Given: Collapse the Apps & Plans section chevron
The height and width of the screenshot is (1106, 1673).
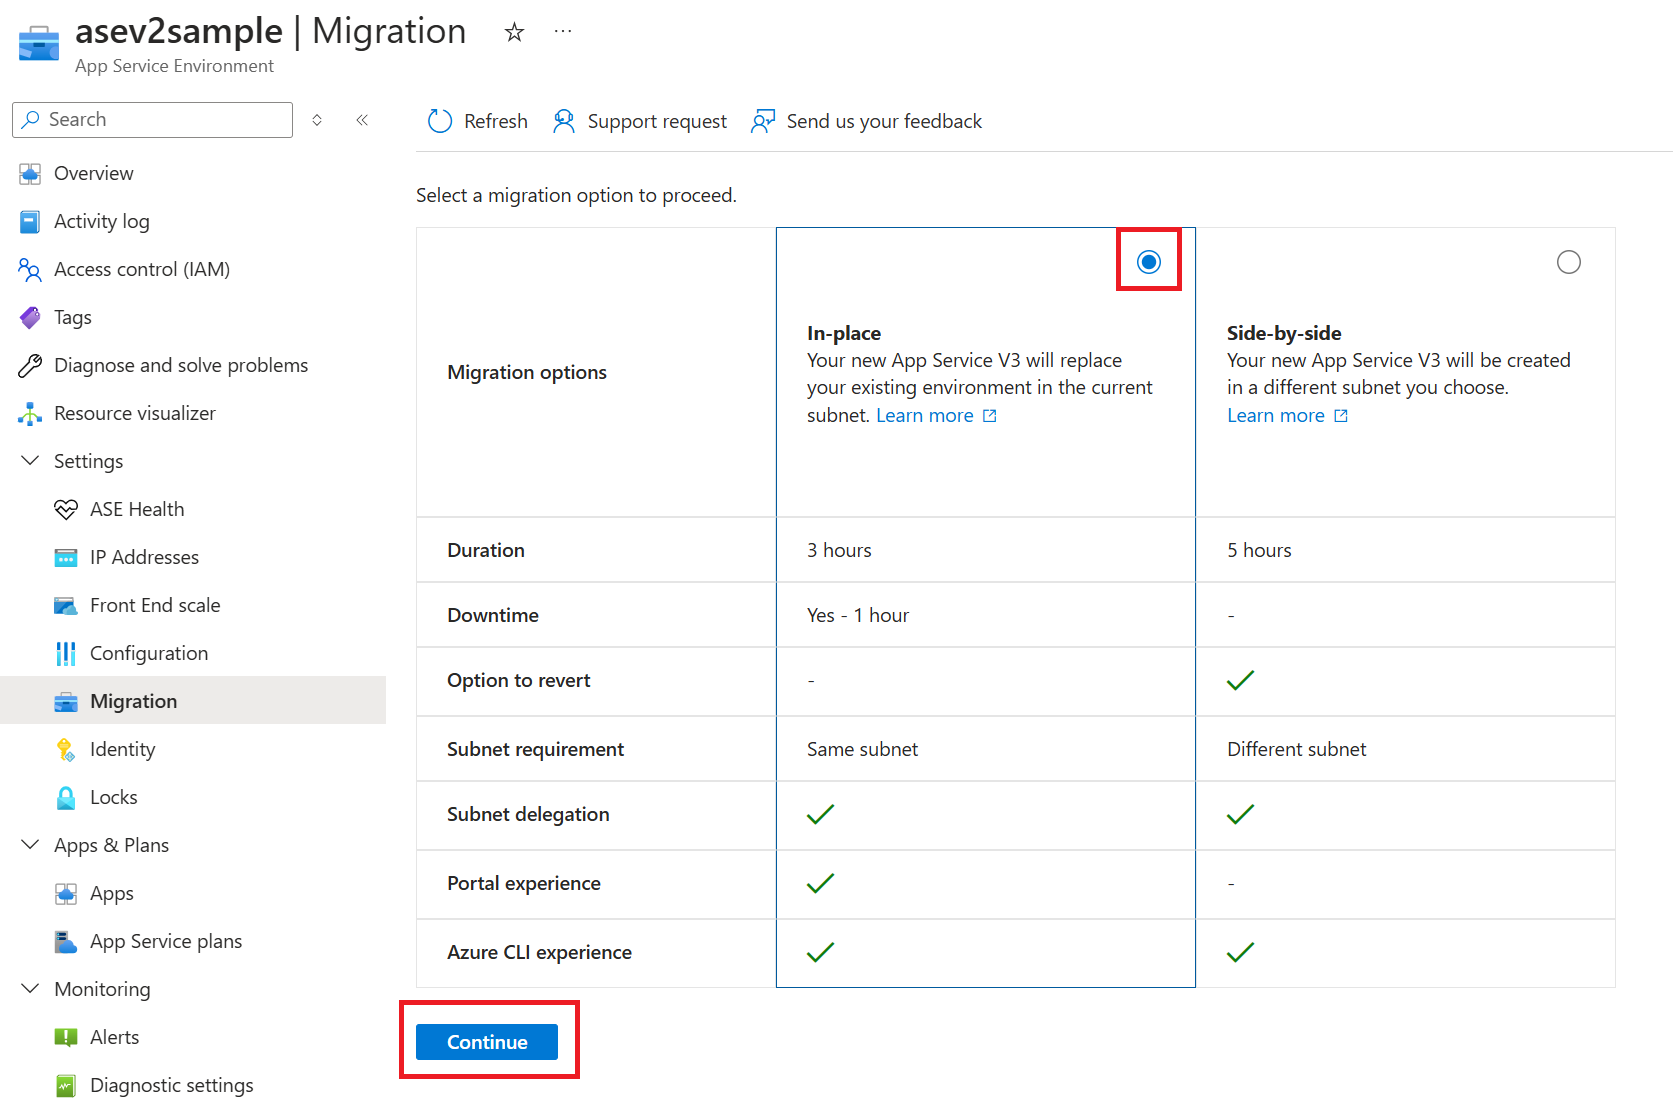Looking at the screenshot, I should point(30,845).
